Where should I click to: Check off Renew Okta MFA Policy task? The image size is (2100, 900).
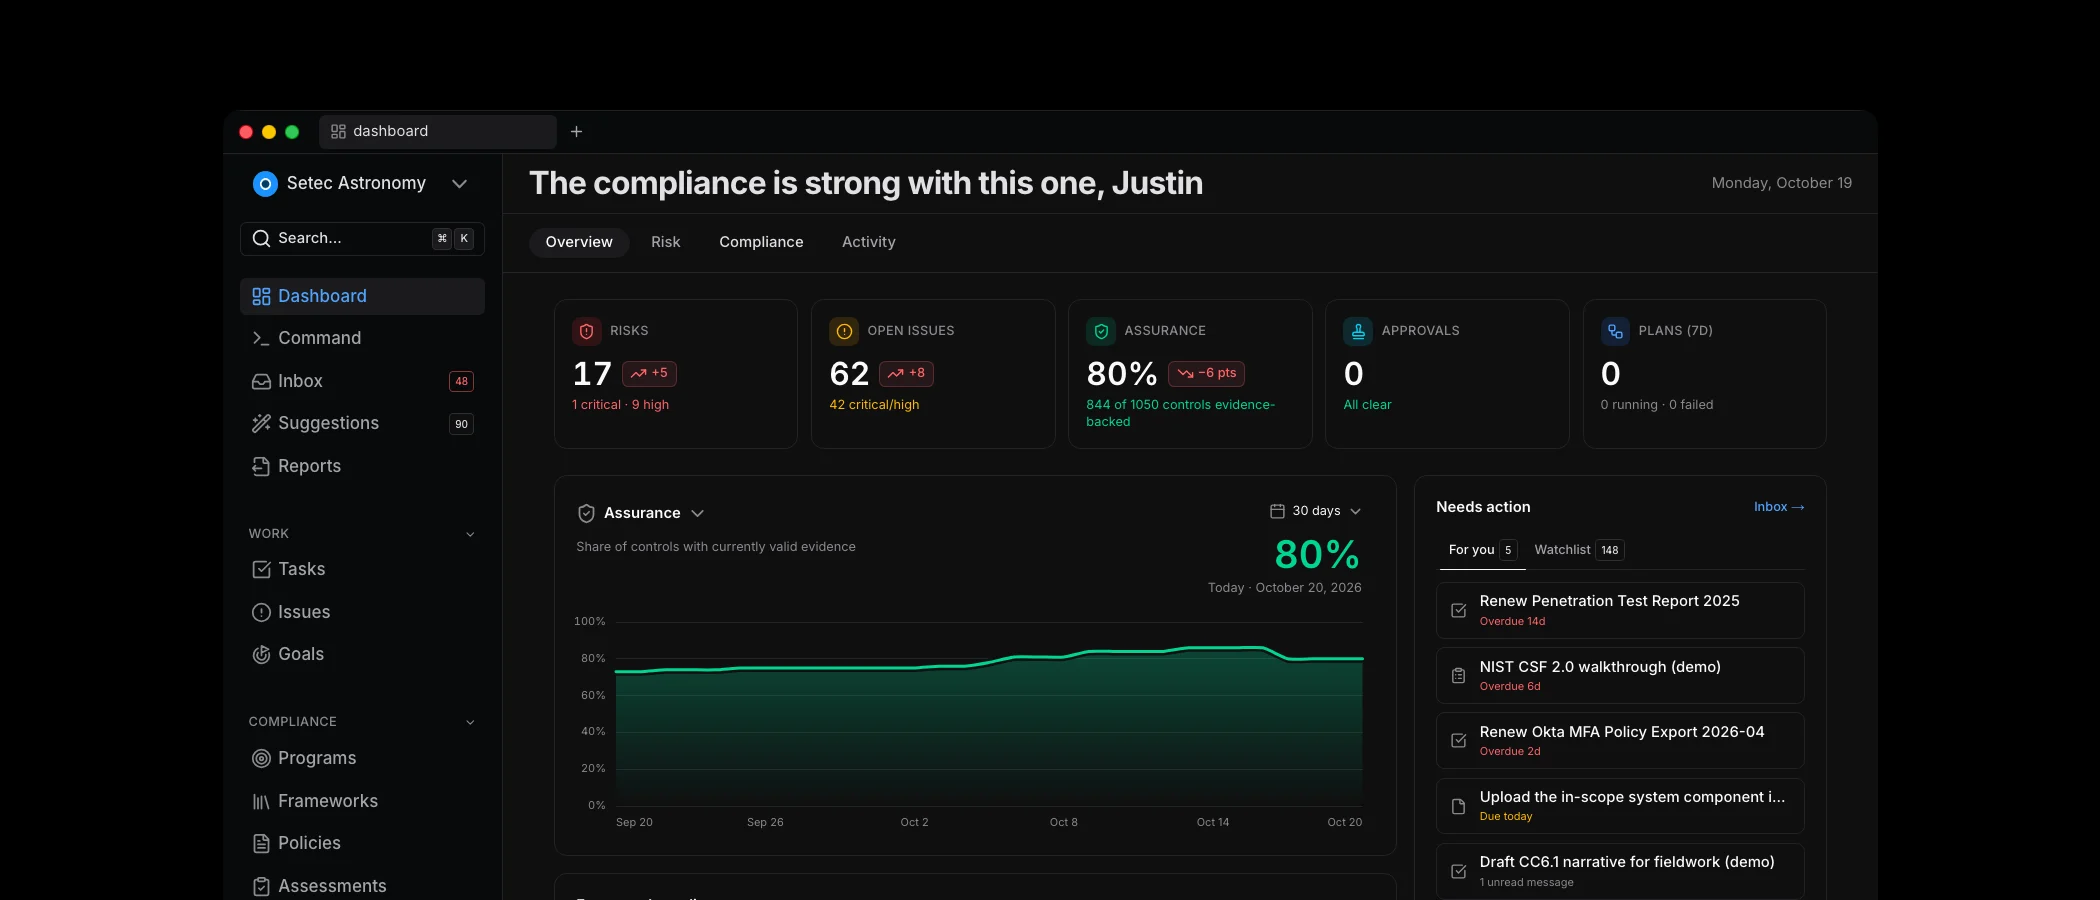[1459, 740]
